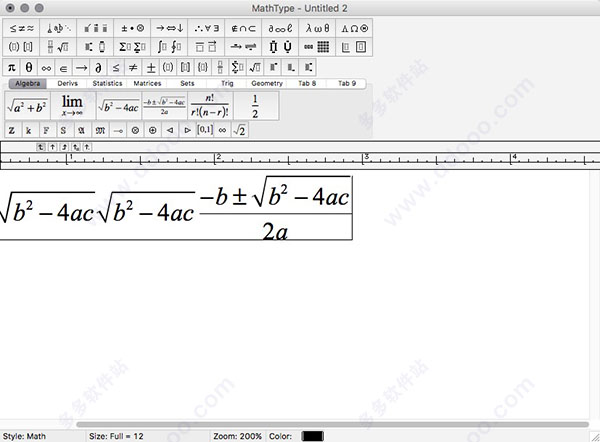Open the fraction and radical templates palette
This screenshot has height=442, width=600.
(58, 47)
